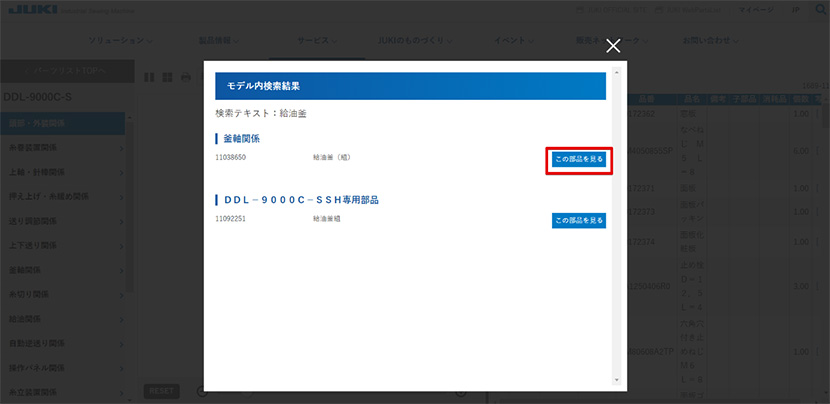Image resolution: width=830 pixels, height=404 pixels.
Task: Expand the サービス menu
Action: tap(318, 40)
